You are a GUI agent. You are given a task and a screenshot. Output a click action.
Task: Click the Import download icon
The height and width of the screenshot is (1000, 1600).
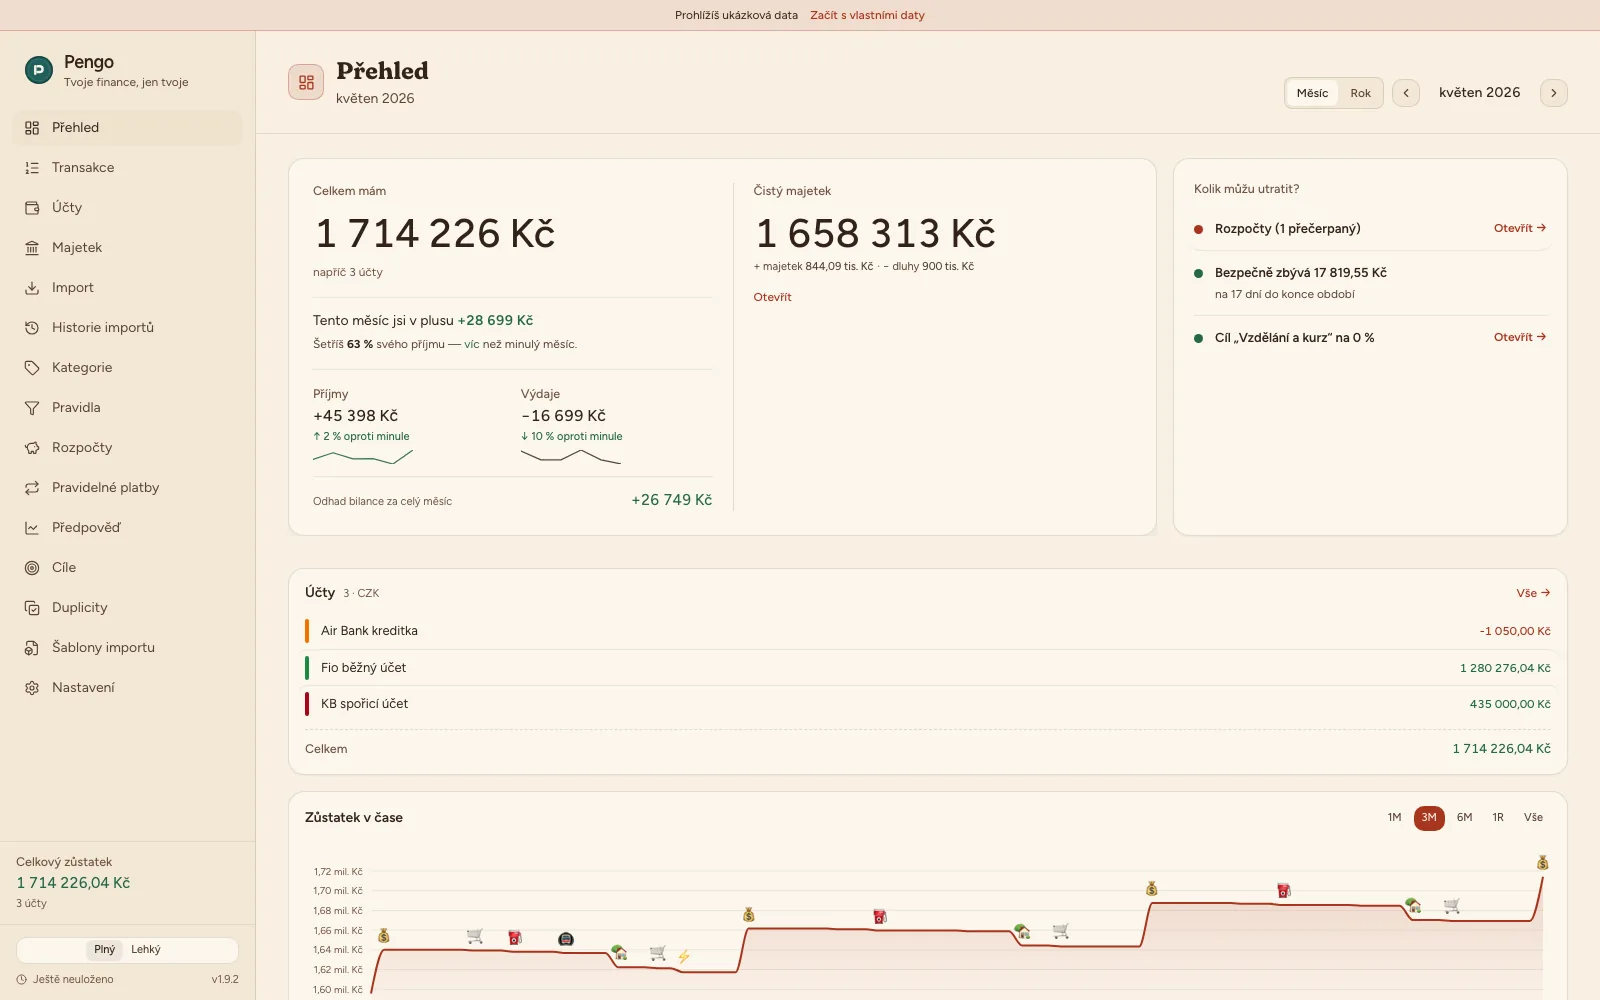[x=32, y=288]
